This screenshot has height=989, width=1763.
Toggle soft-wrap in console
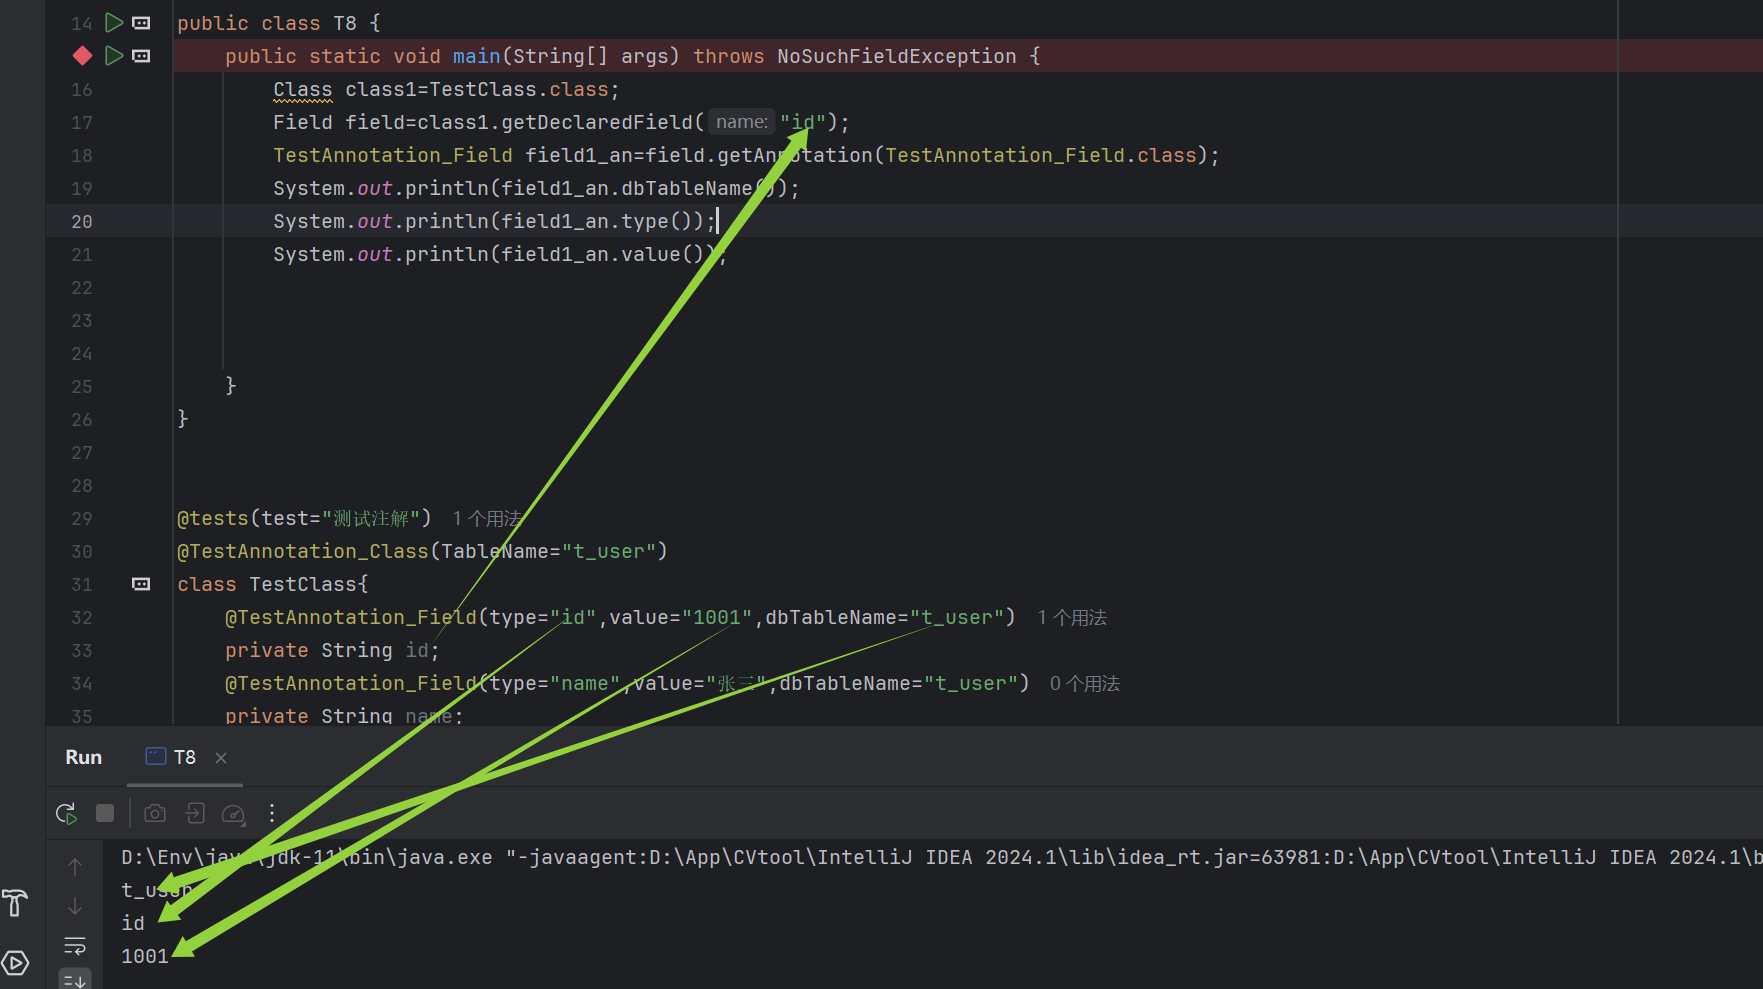pos(75,945)
